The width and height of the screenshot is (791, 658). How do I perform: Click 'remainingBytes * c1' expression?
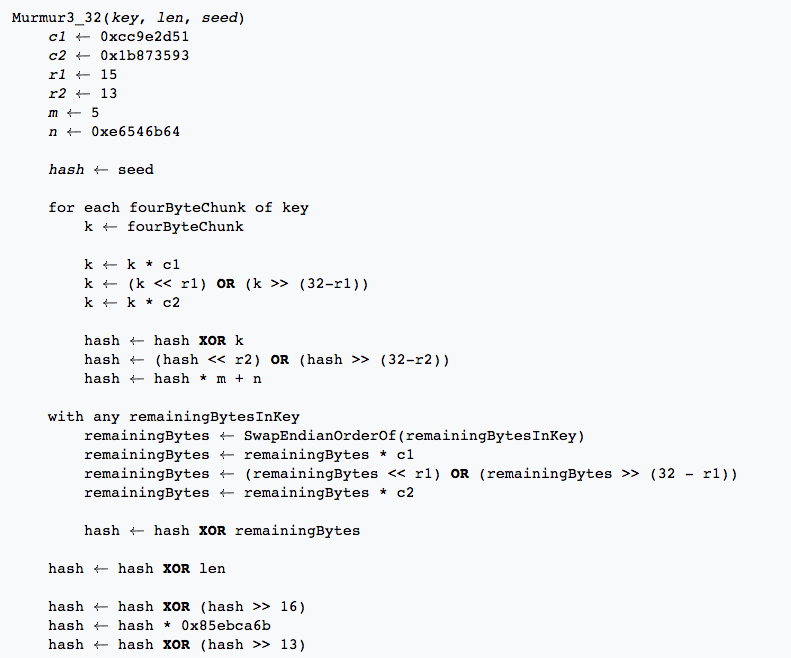pos(328,455)
